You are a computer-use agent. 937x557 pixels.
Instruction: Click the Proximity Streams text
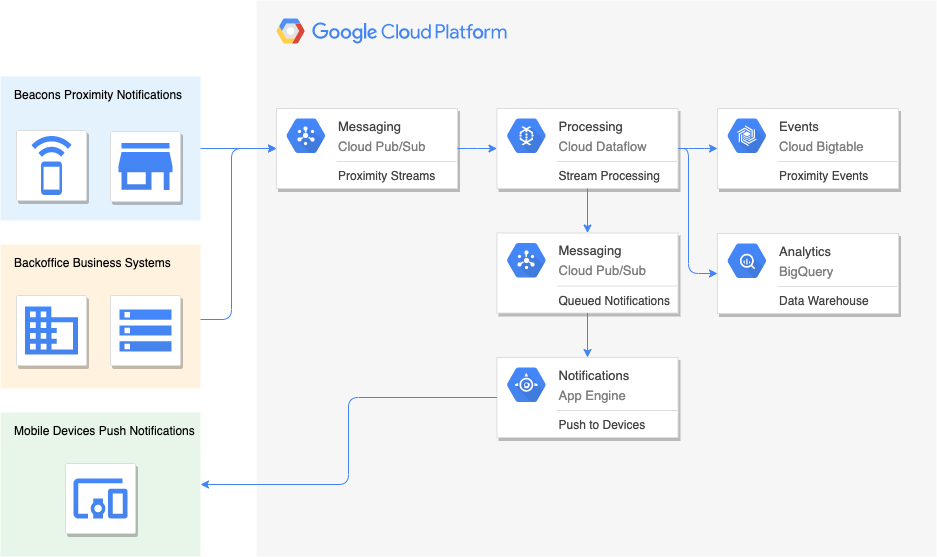(x=387, y=176)
